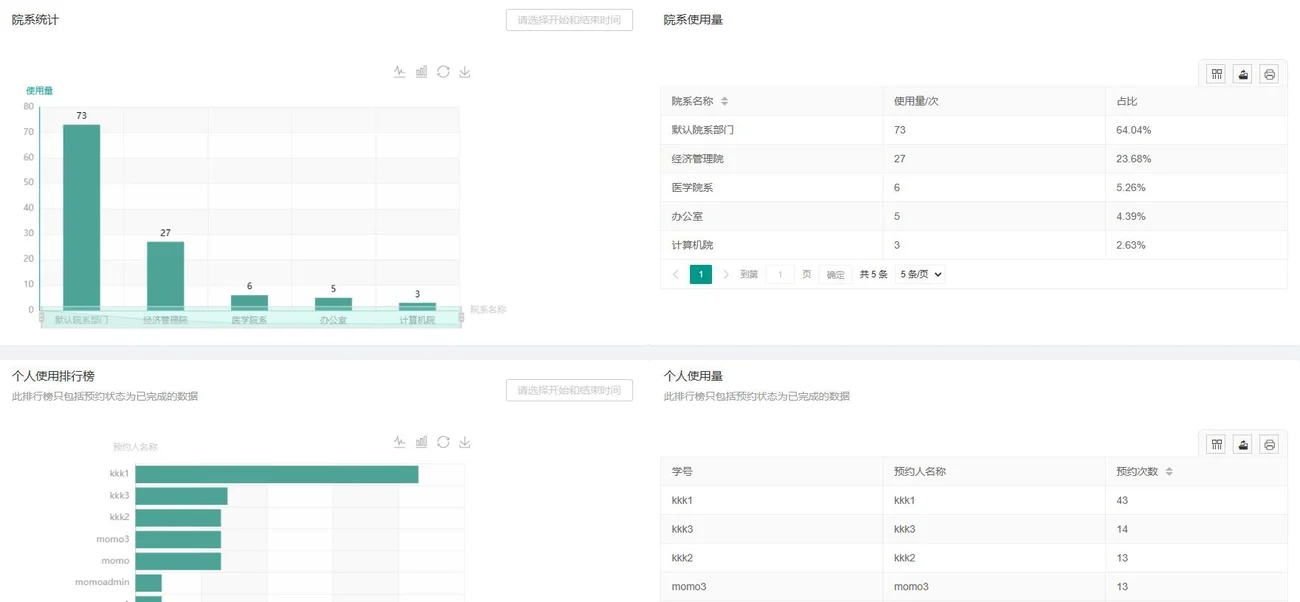Switch personal ranking chart to line view
The height and width of the screenshot is (602, 1300).
click(x=400, y=442)
